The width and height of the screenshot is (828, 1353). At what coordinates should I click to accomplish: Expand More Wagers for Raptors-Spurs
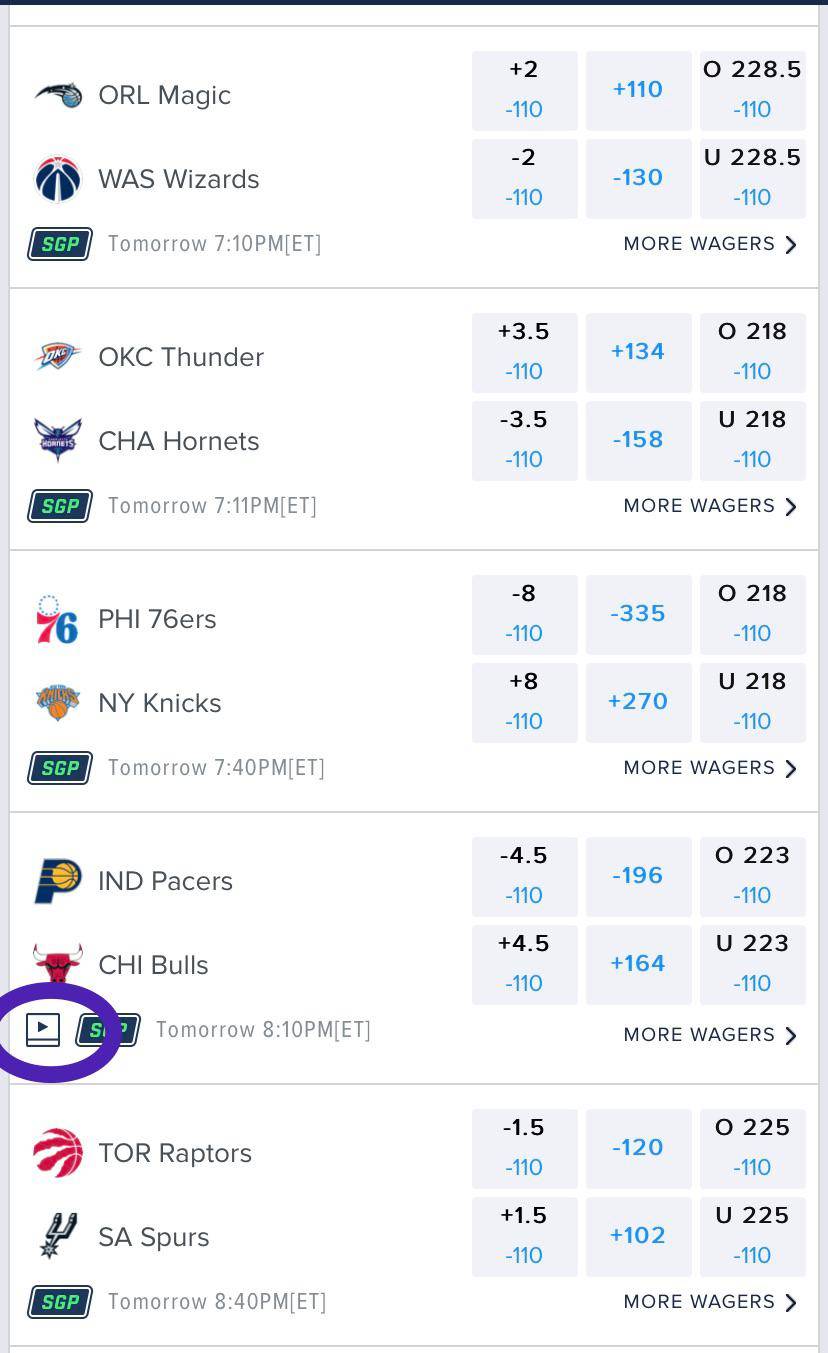coord(710,1302)
